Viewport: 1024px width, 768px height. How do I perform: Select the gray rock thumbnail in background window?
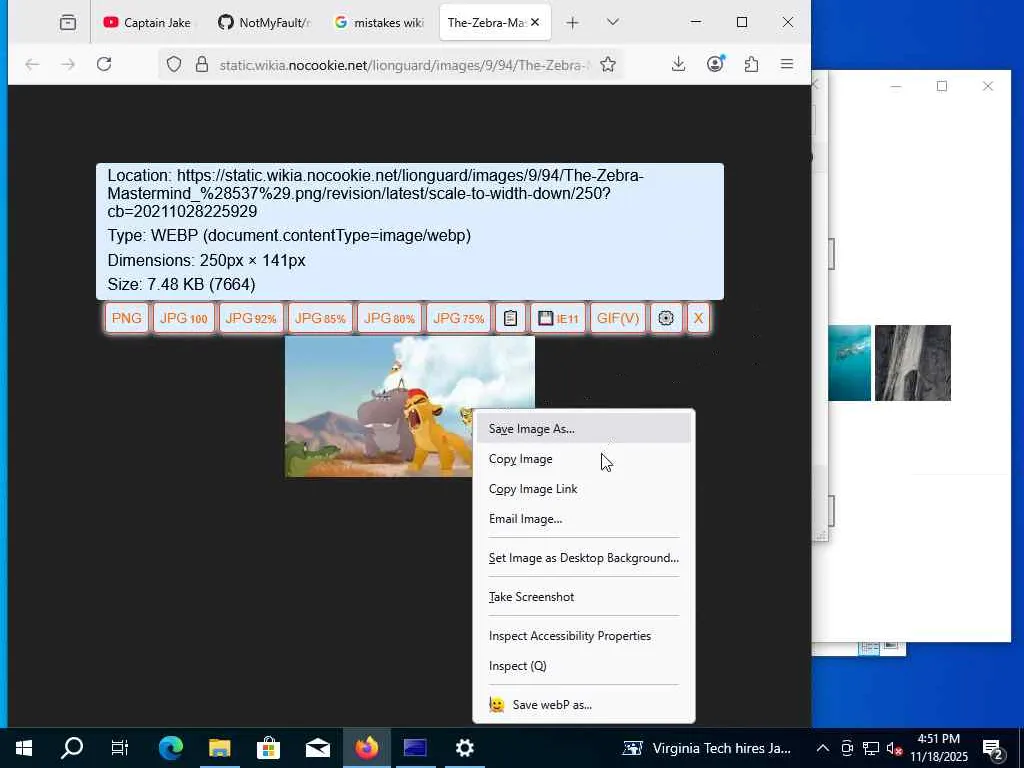click(x=913, y=363)
